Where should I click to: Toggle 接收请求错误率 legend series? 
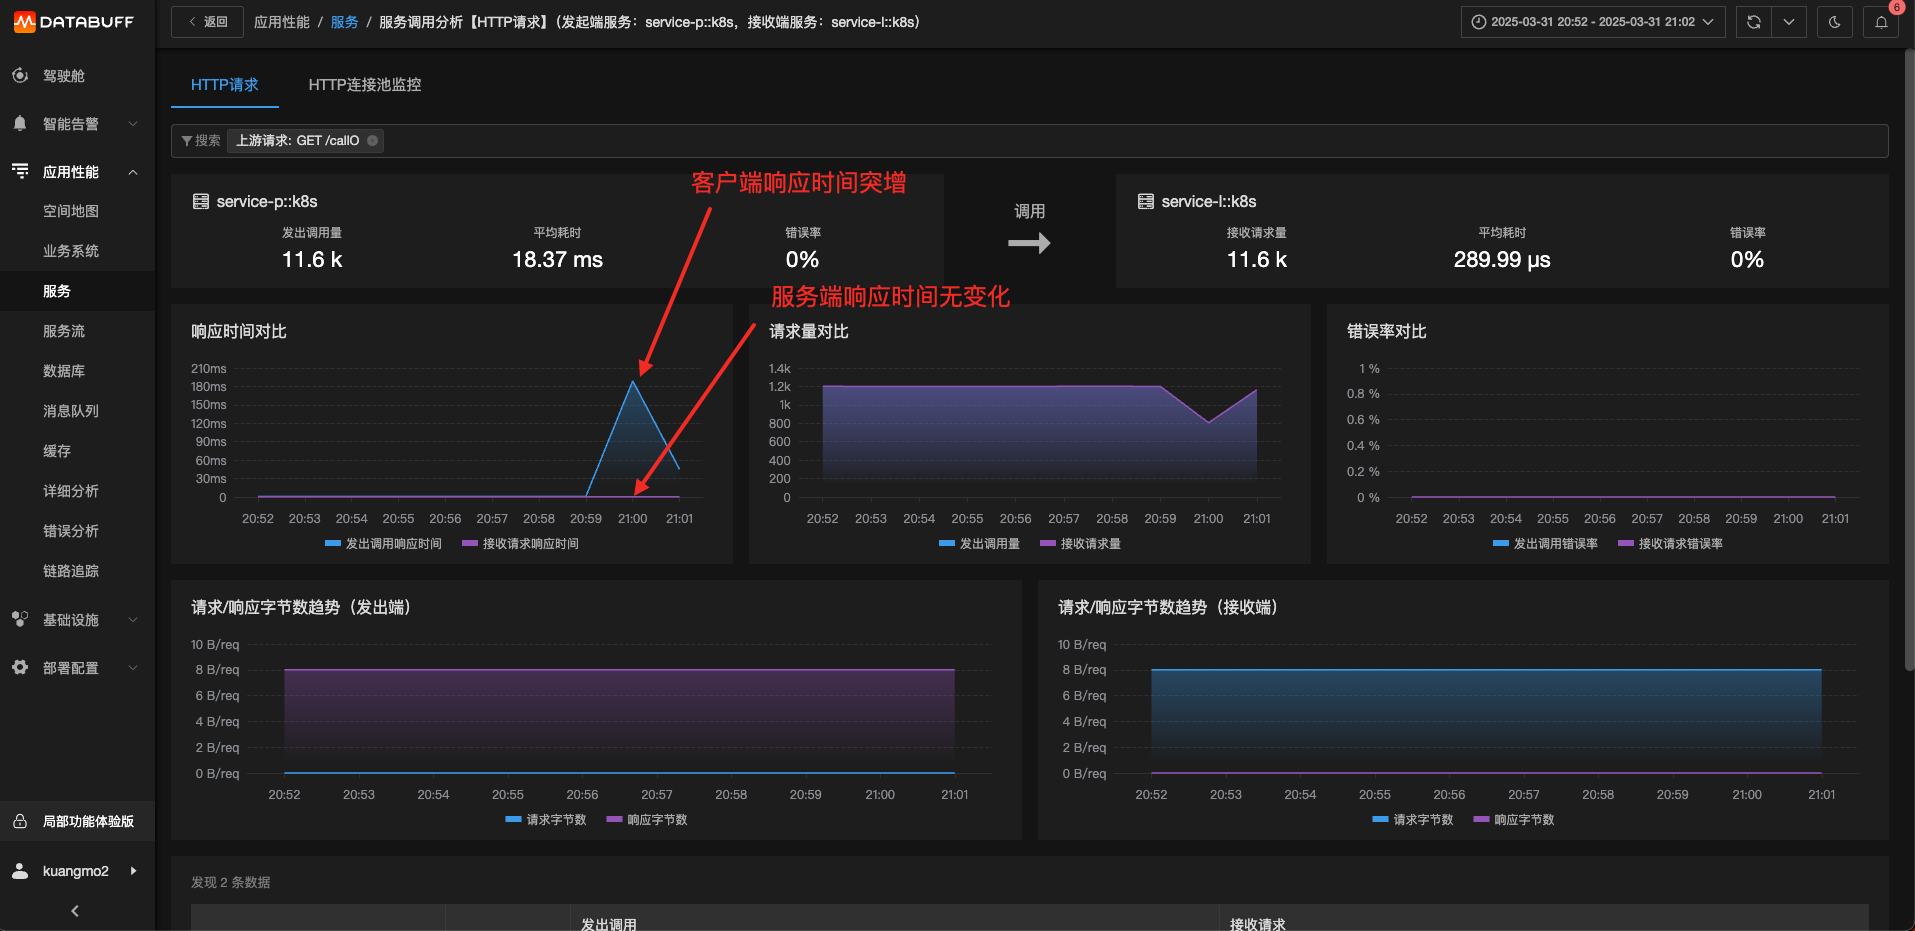1670,544
